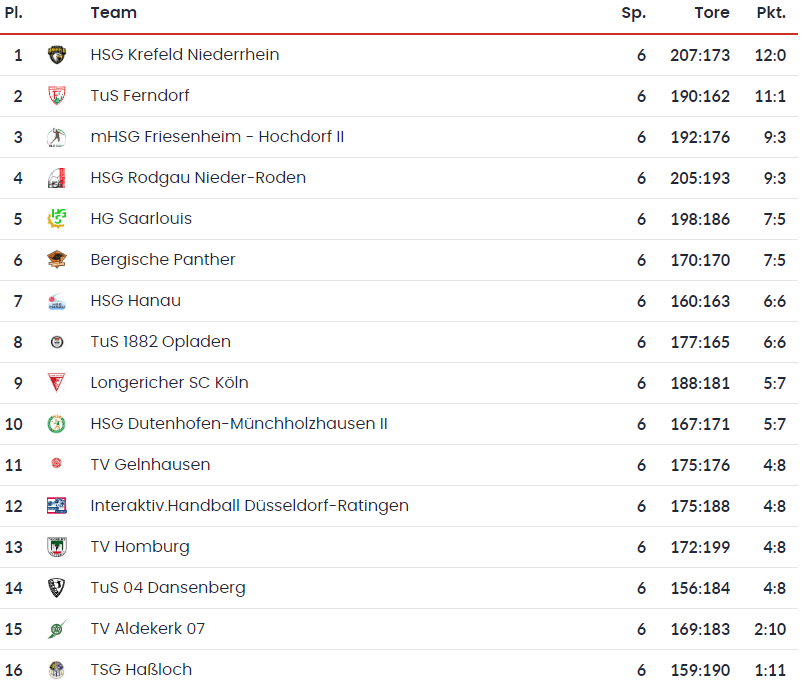Open the HSG Hanau team page
The width and height of the screenshot is (803, 689).
(x=135, y=301)
